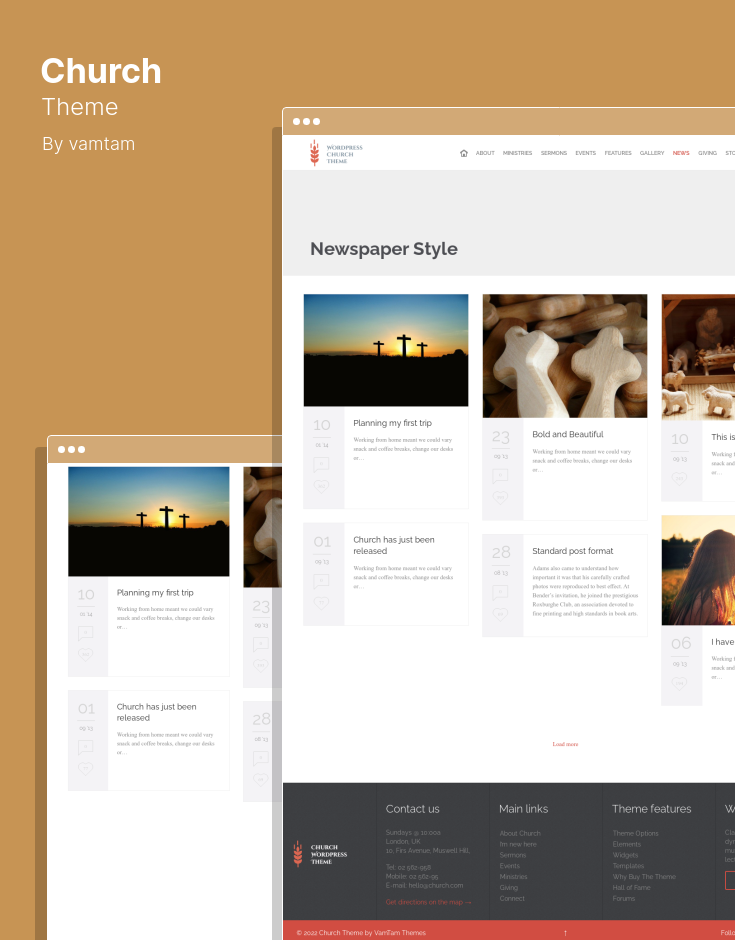Click the Load more link
The width and height of the screenshot is (735, 940).
565,744
